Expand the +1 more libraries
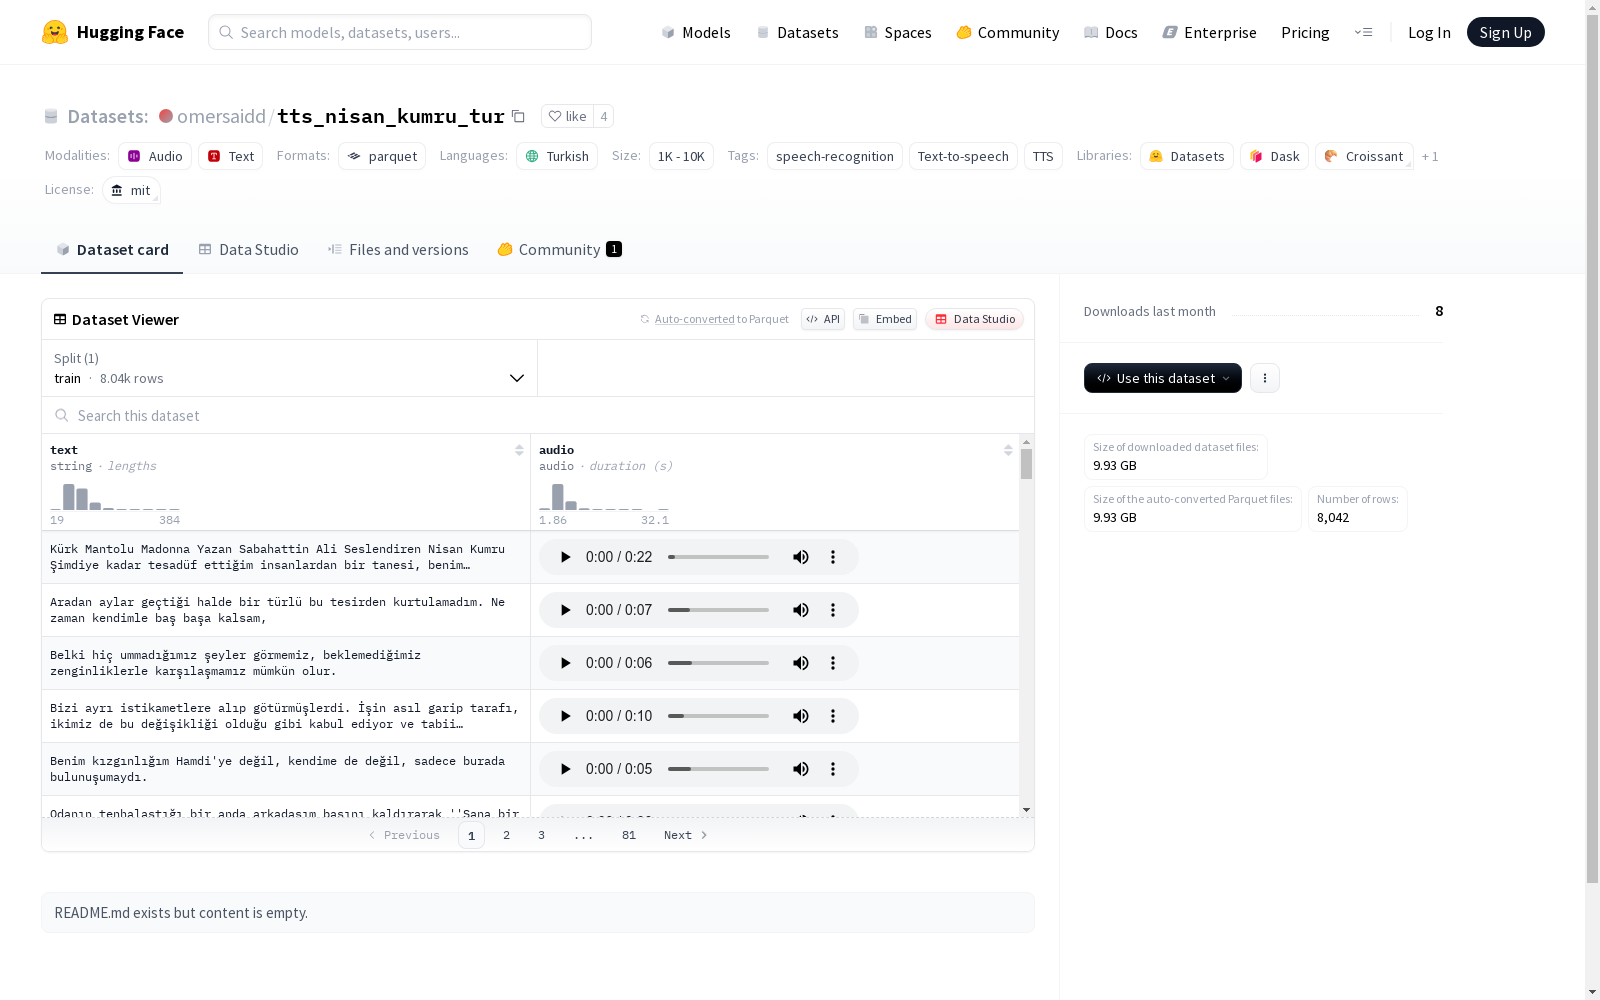This screenshot has width=1600, height=1000. (x=1430, y=156)
